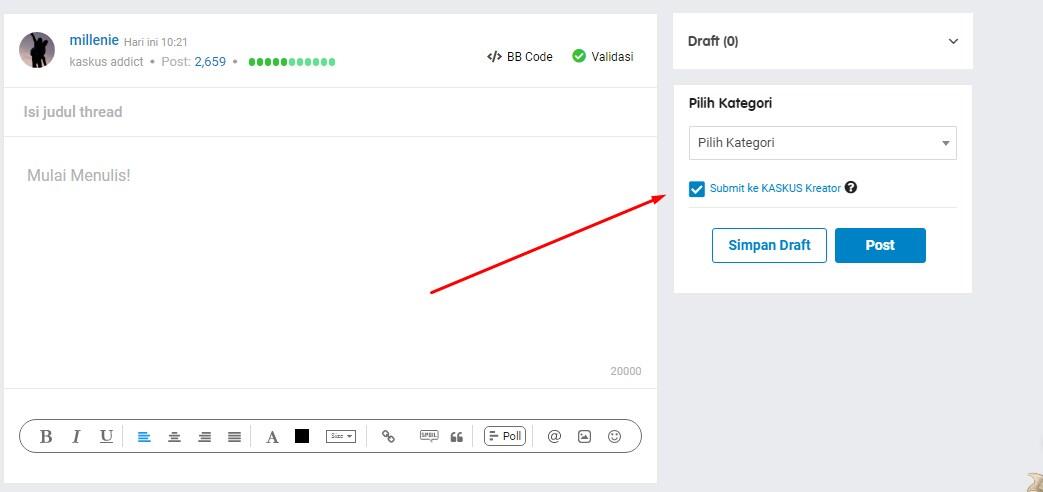The height and width of the screenshot is (492, 1043).
Task: Insert a hyperlink with link icon
Action: point(388,436)
